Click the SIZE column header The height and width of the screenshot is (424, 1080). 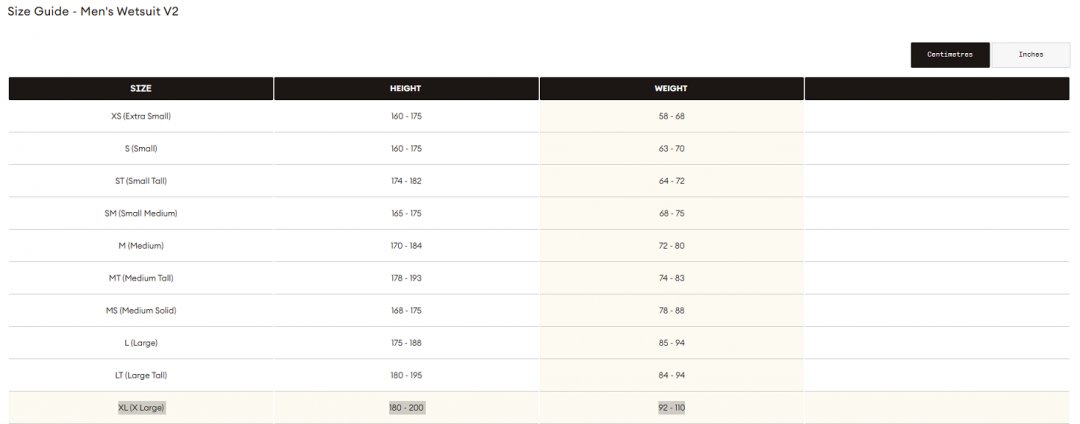(x=141, y=89)
